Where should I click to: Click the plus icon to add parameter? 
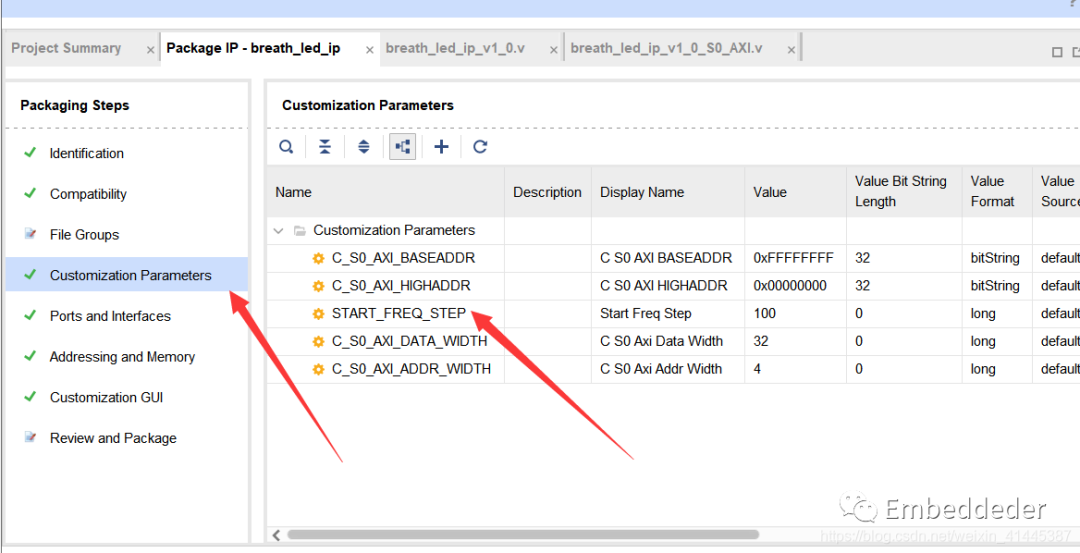441,147
